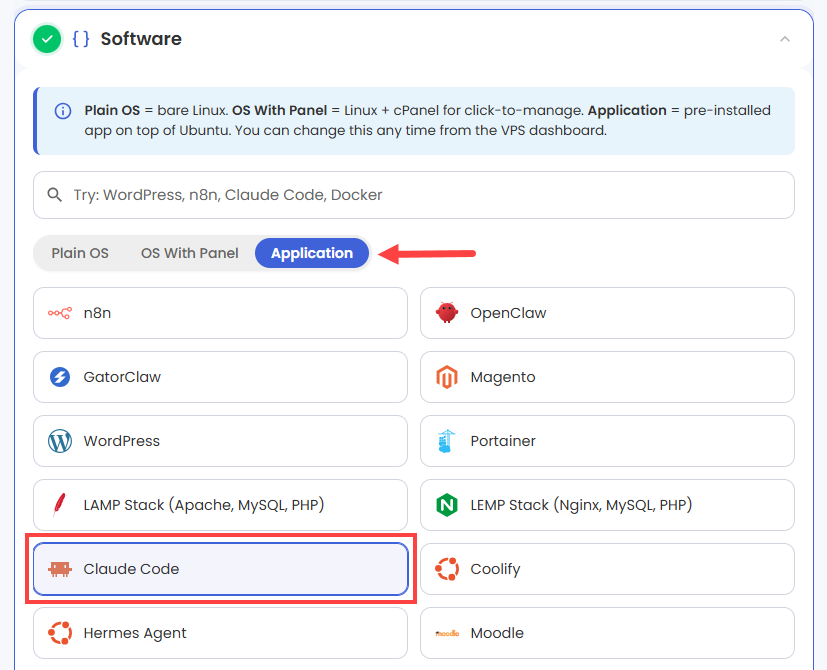Click the bold 'Application' word in the notice
This screenshot has width=827, height=670.
tap(627, 111)
